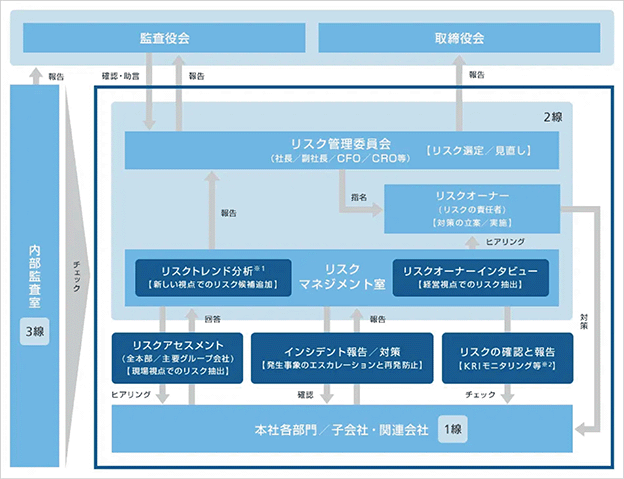Click the 3線 badge

35,331
